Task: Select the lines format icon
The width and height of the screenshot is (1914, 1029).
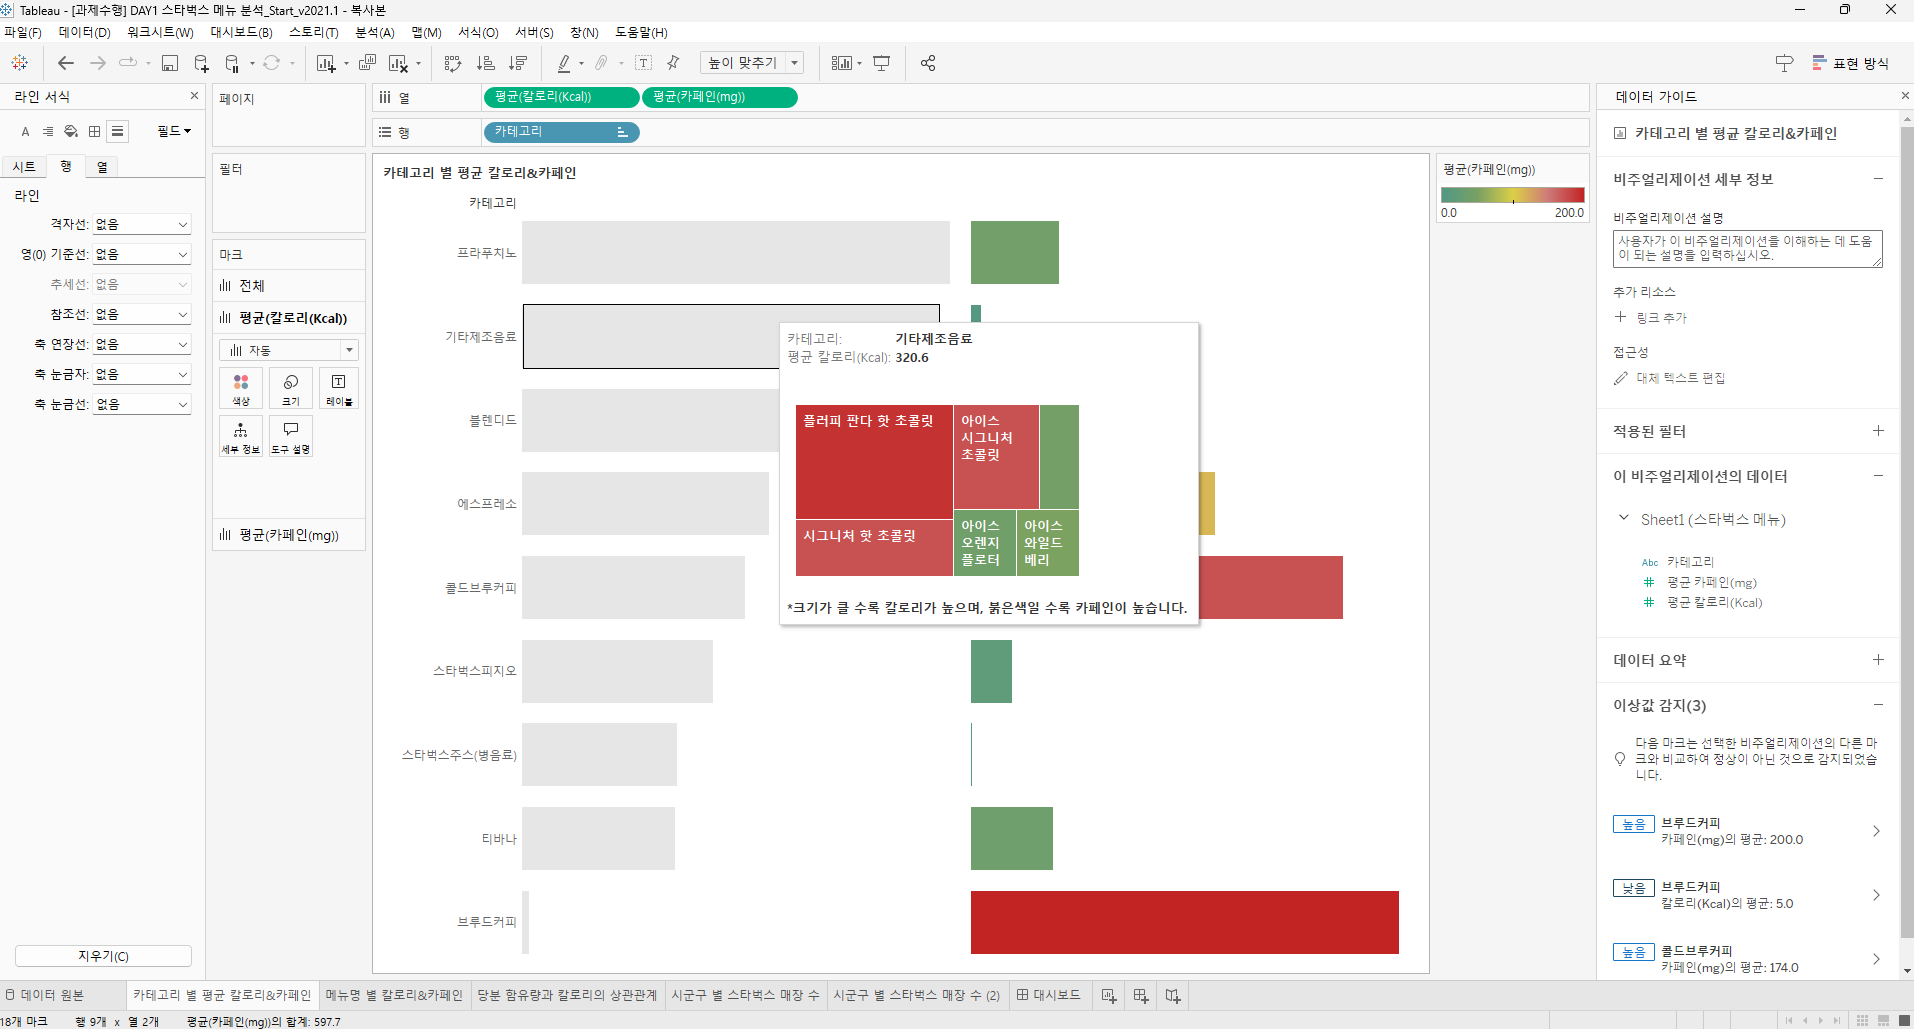Action: pos(118,131)
